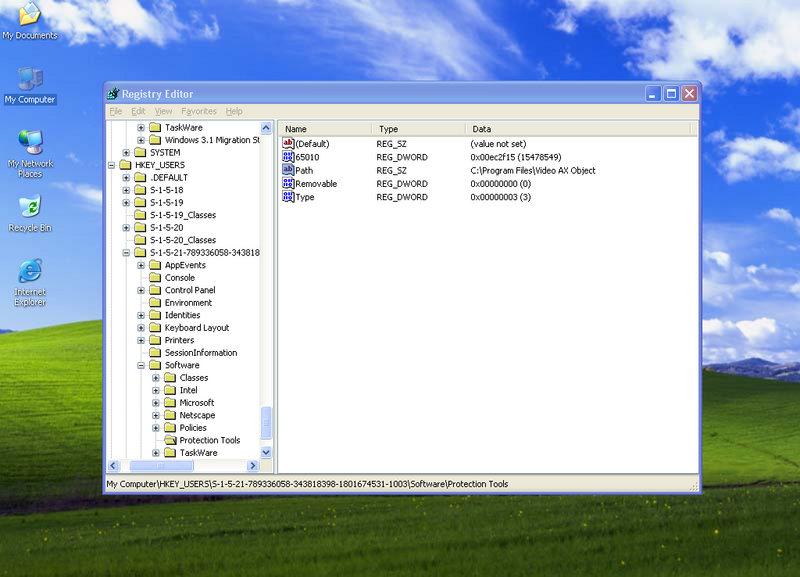This screenshot has width=800, height=577.
Task: Click the Data column header
Action: pos(578,129)
